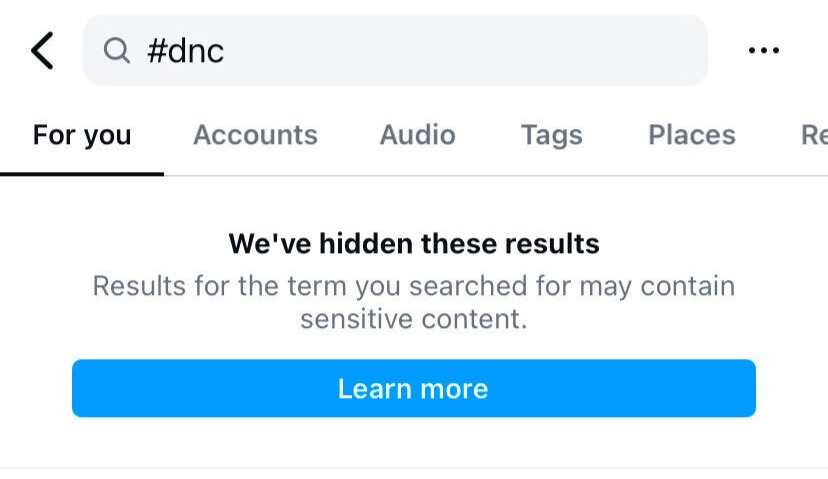Open the three-dot more options menu
This screenshot has height=479, width=828.
tap(763, 50)
